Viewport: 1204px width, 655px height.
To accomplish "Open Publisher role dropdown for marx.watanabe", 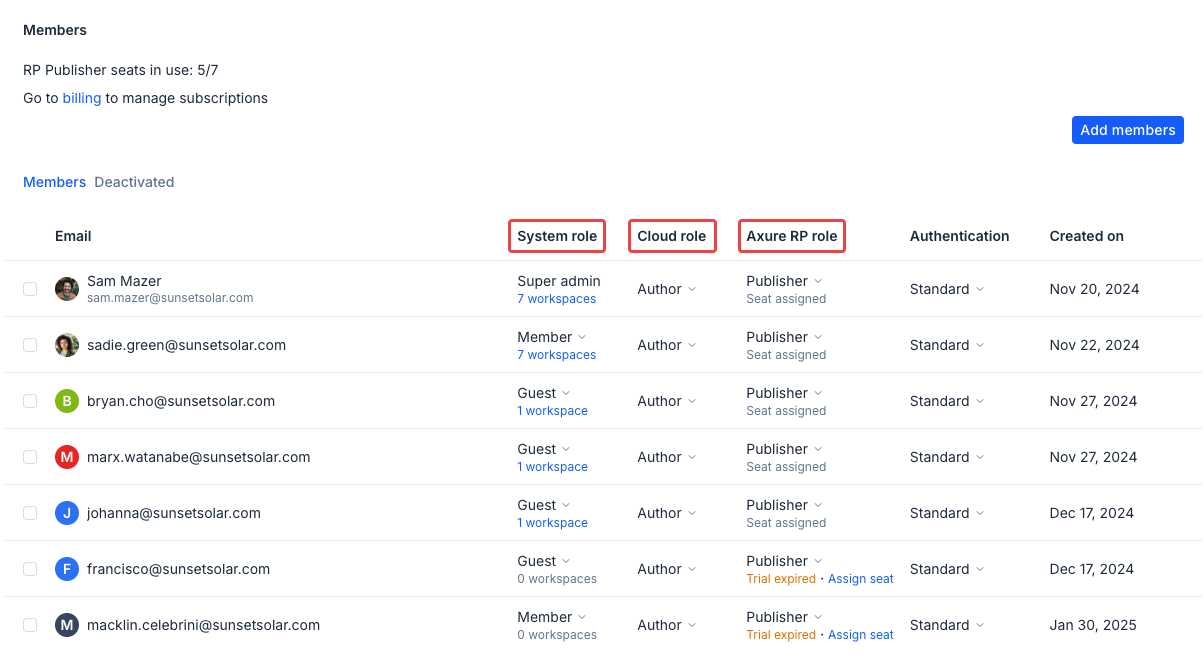I will click(x=783, y=449).
